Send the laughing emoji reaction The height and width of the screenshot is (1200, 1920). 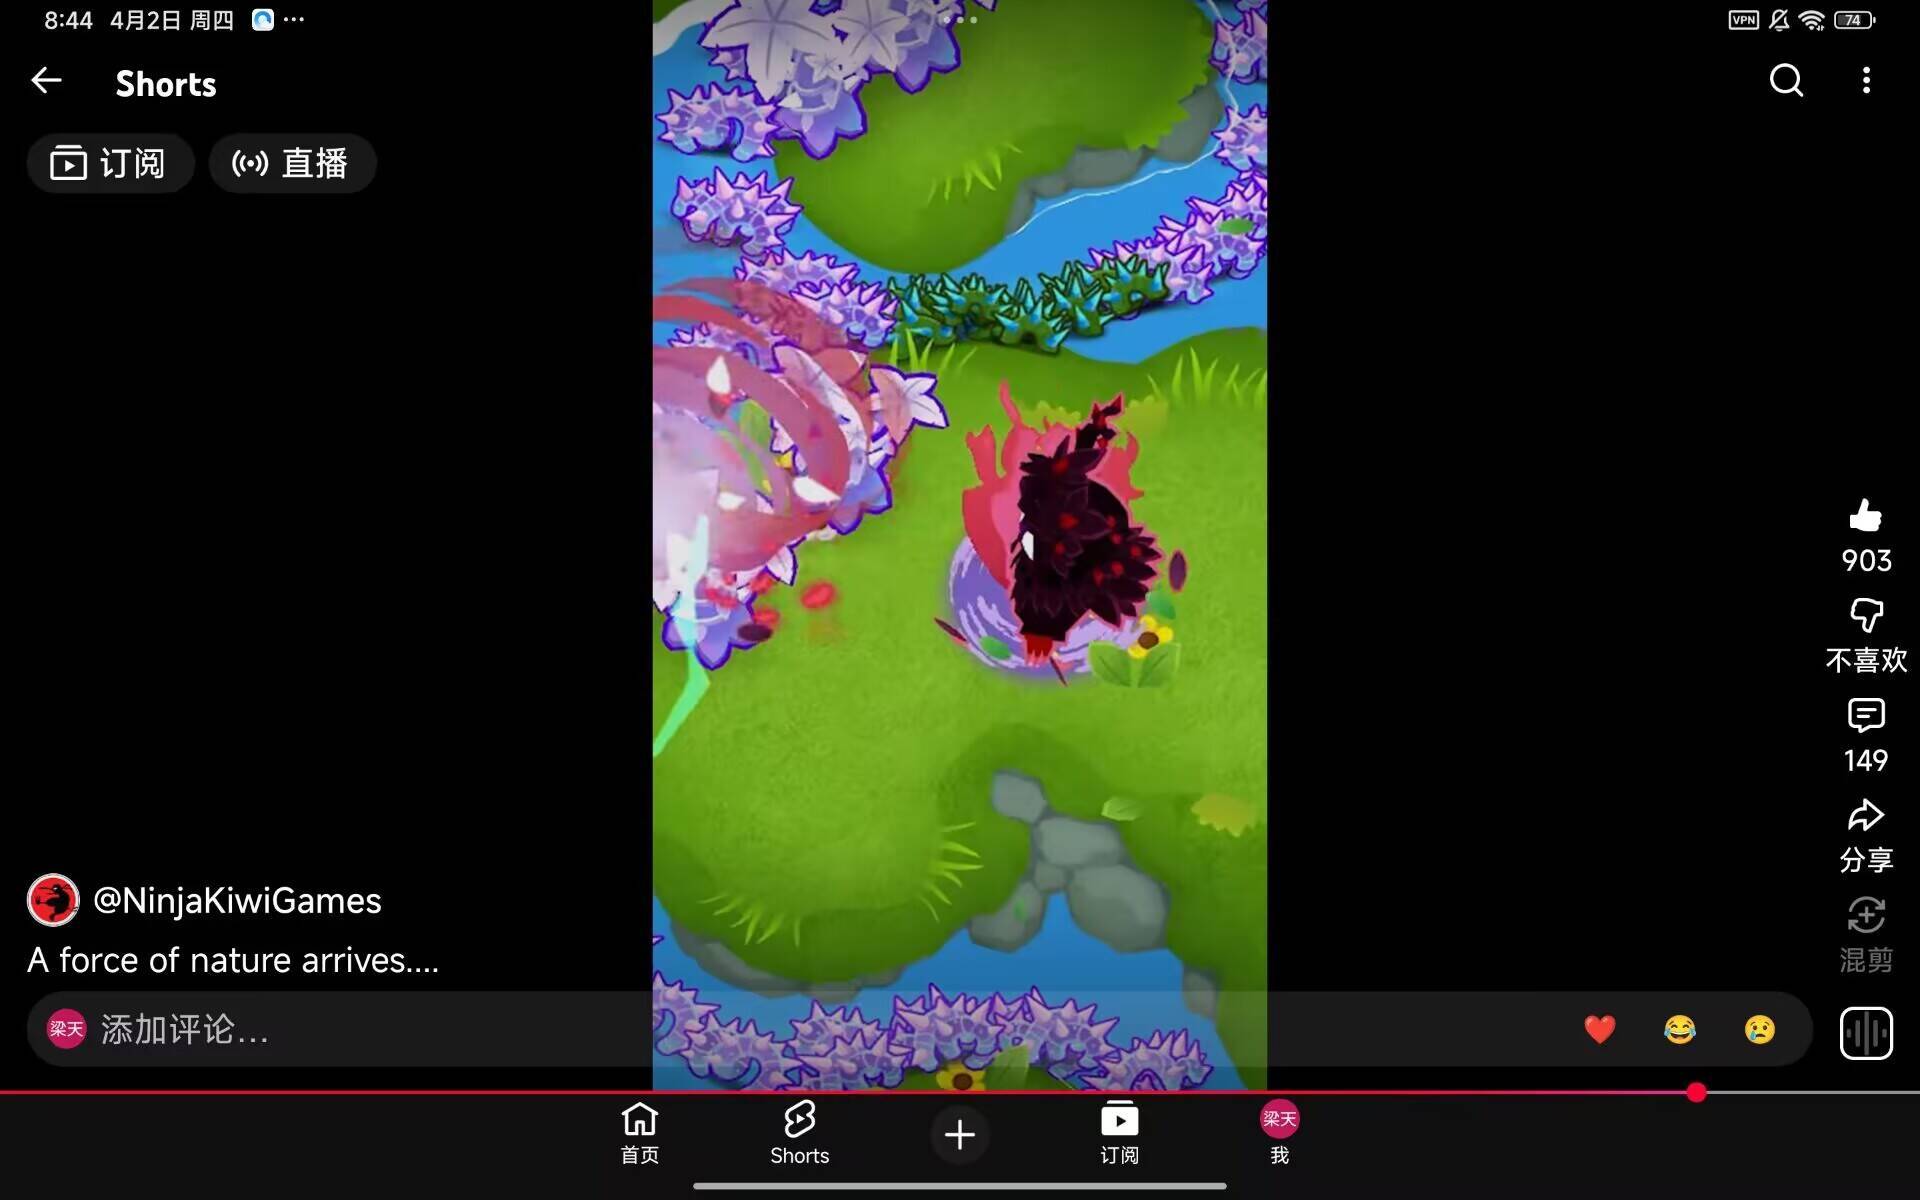pos(1680,1029)
